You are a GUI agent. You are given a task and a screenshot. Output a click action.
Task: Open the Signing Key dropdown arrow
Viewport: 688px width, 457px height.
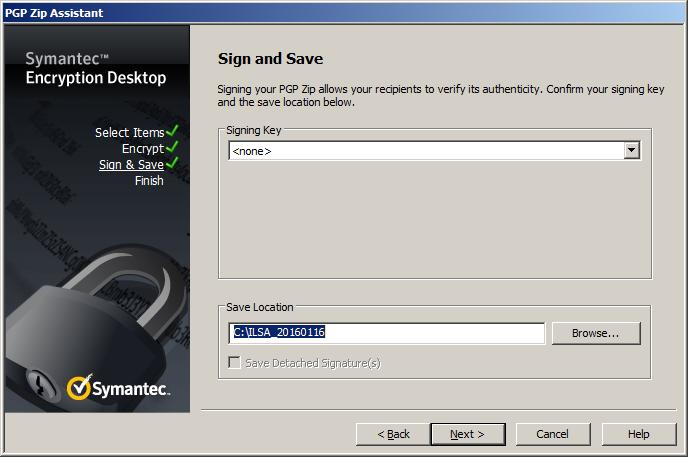click(631, 150)
